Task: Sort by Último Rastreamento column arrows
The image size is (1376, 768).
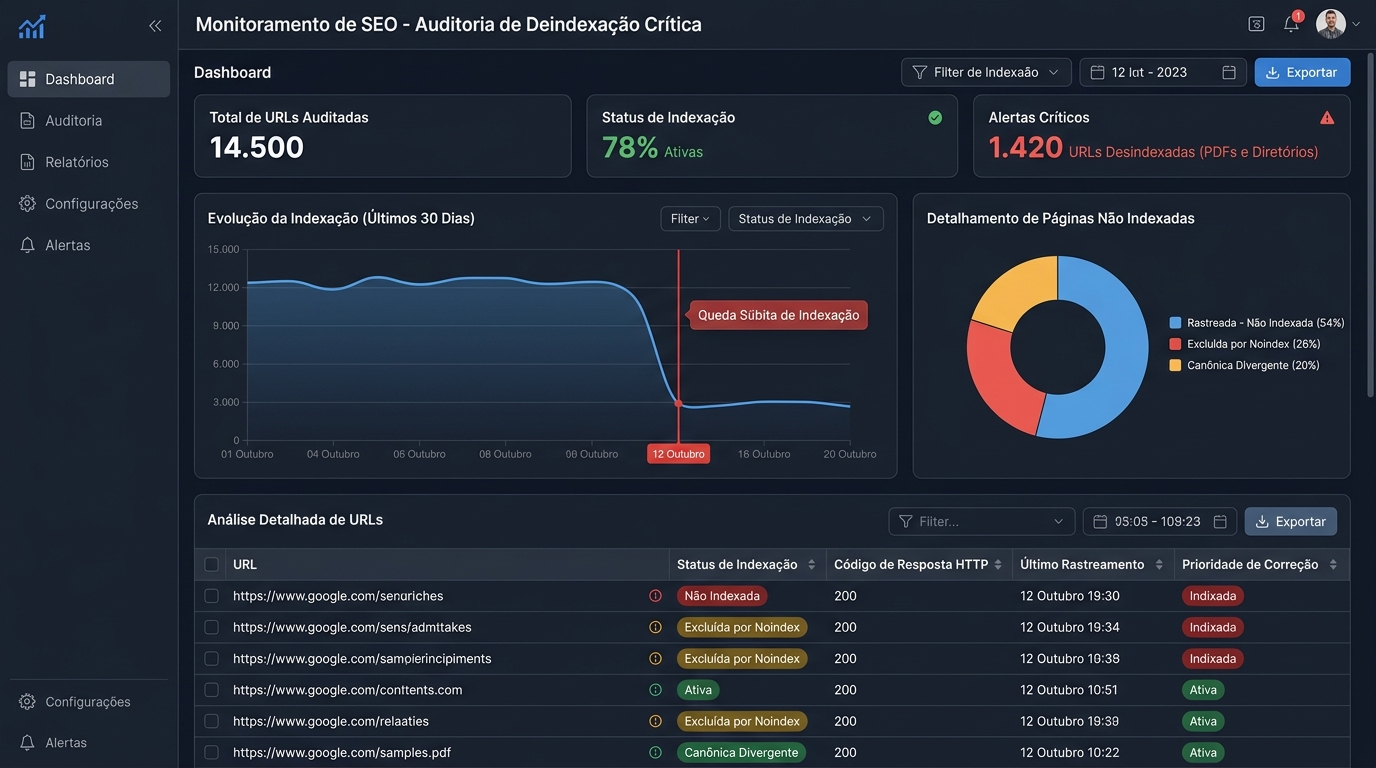Action: (1159, 565)
